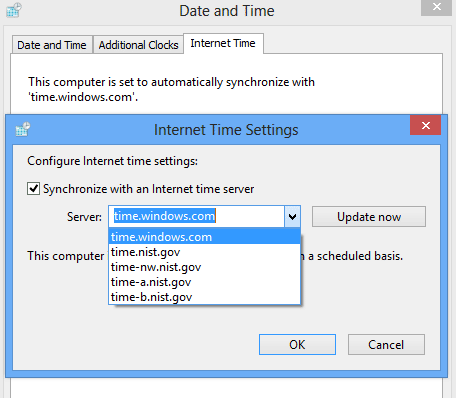Click the Internet Time Settings title bar
This screenshot has width=456, height=398.
point(226,130)
